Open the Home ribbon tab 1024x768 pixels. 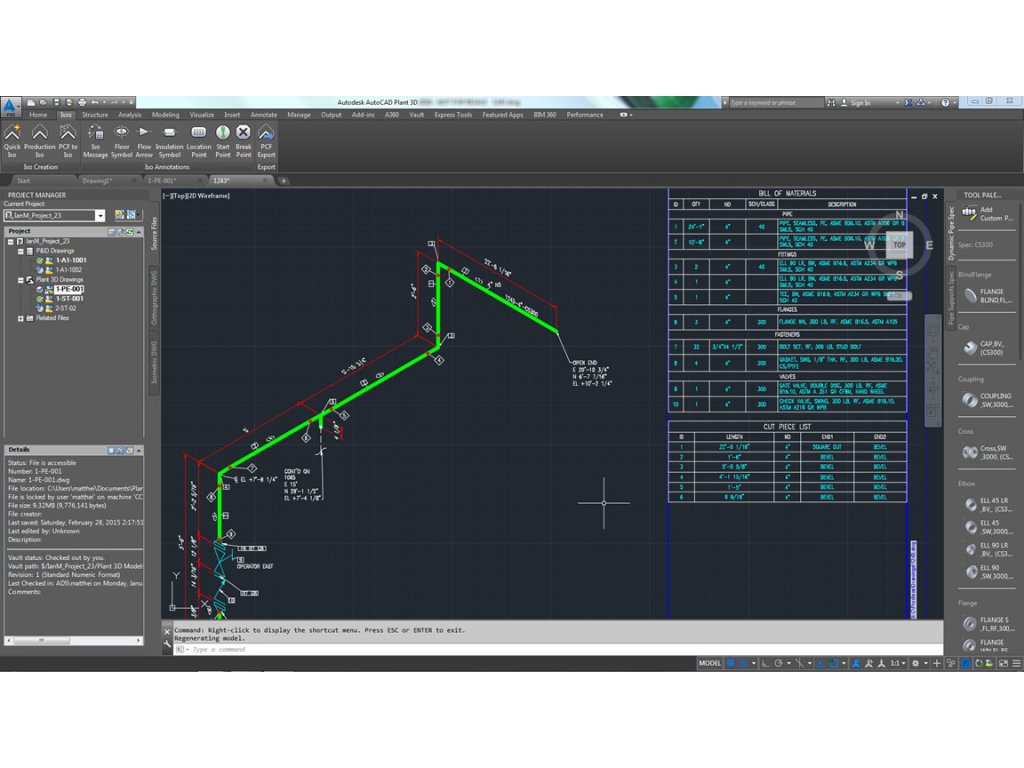38,115
